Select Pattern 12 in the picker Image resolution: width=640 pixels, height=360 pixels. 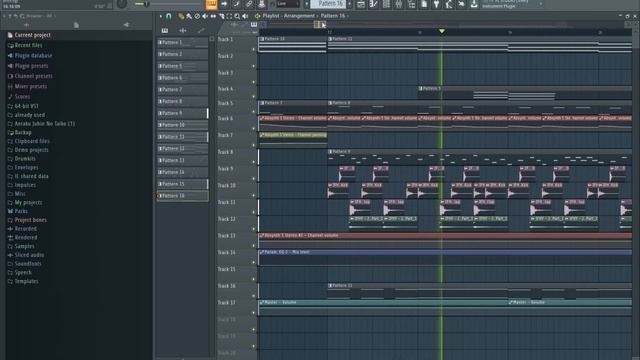click(182, 149)
